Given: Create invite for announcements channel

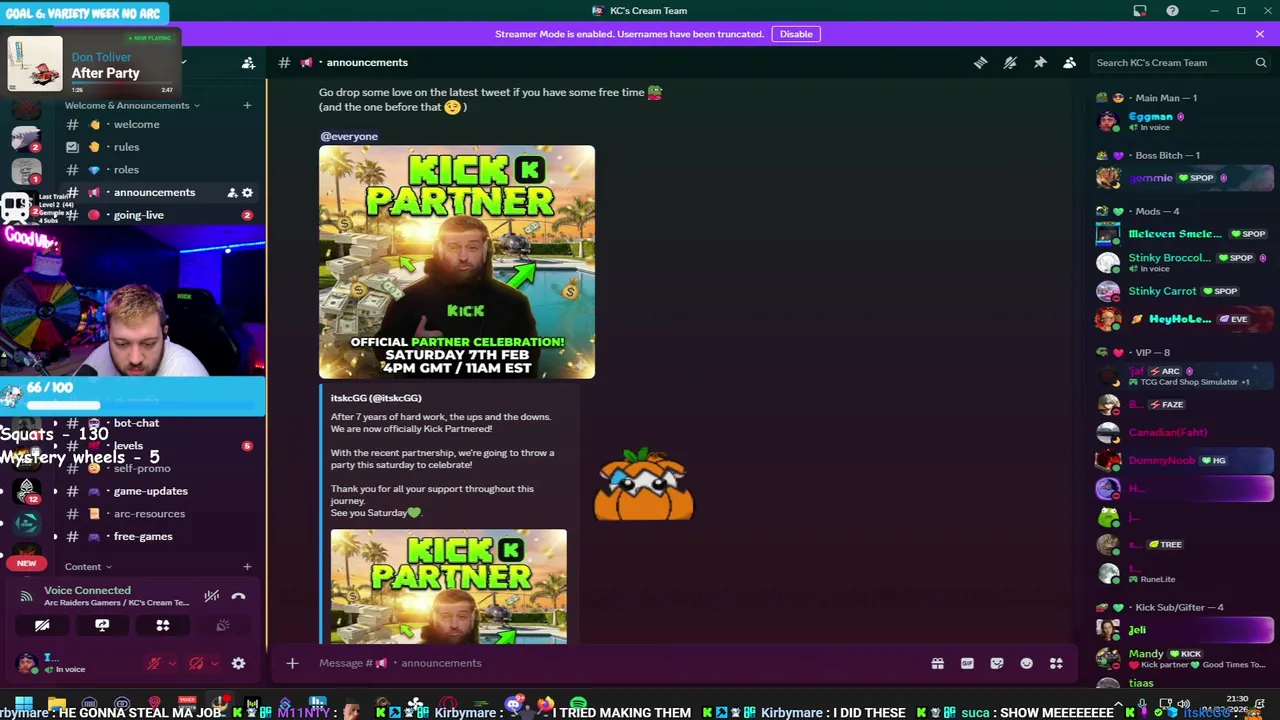Looking at the screenshot, I should (x=232, y=192).
